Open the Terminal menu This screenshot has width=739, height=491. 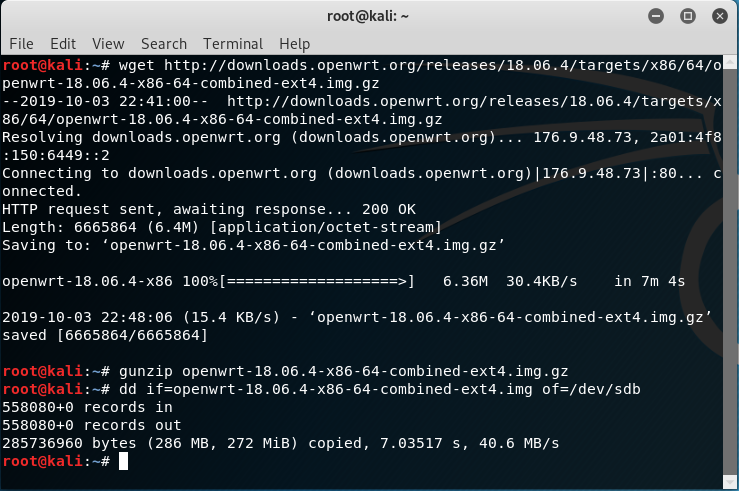(x=233, y=44)
